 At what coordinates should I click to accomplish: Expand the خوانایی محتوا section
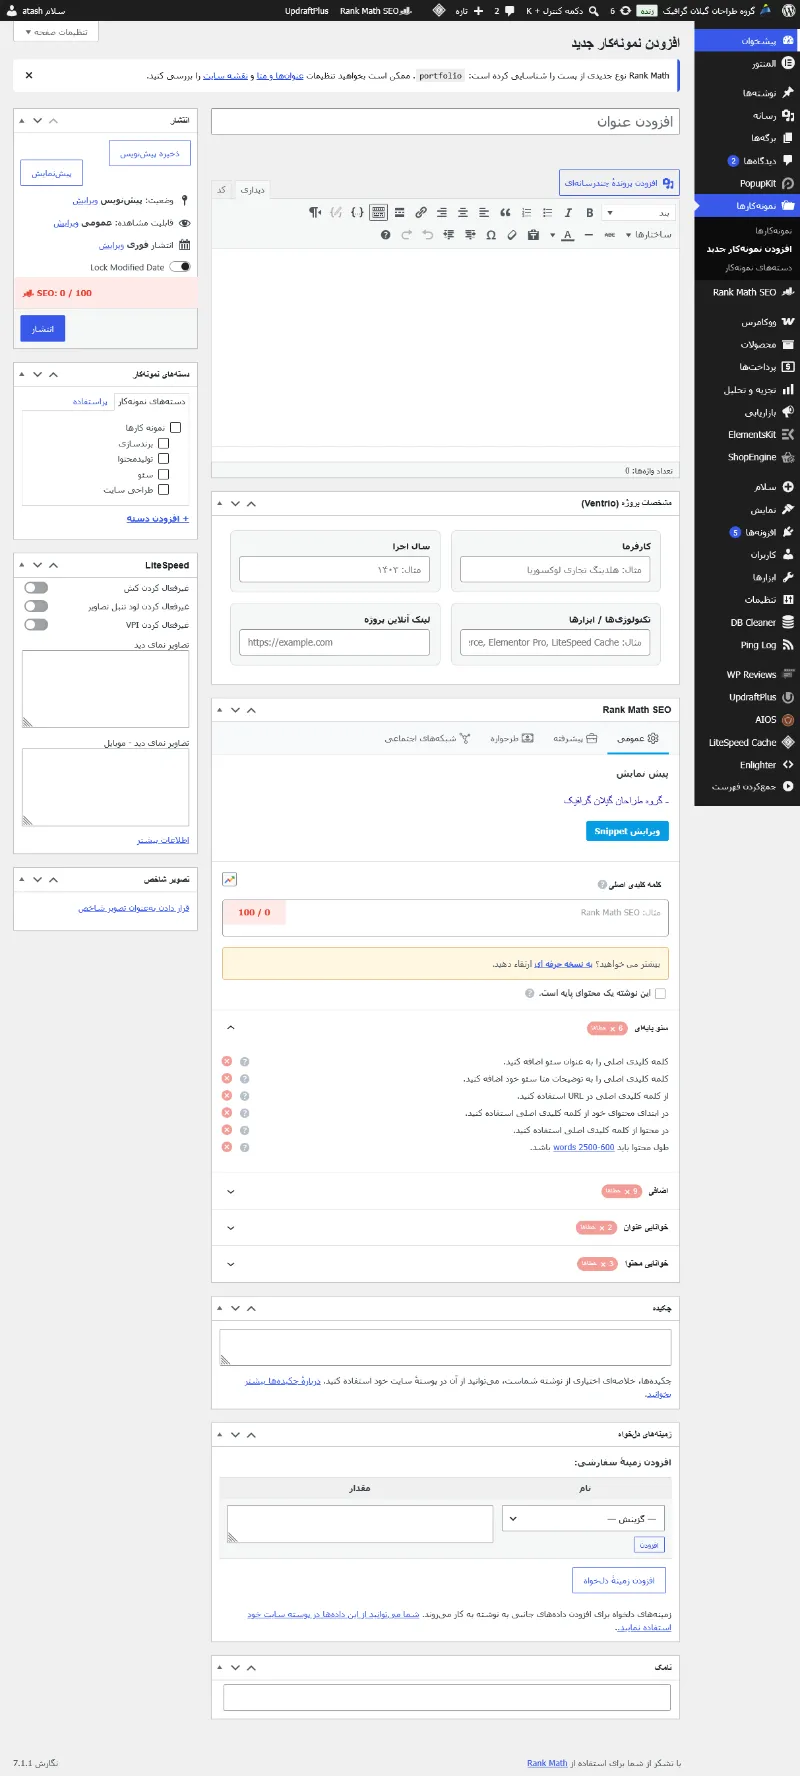click(231, 1264)
